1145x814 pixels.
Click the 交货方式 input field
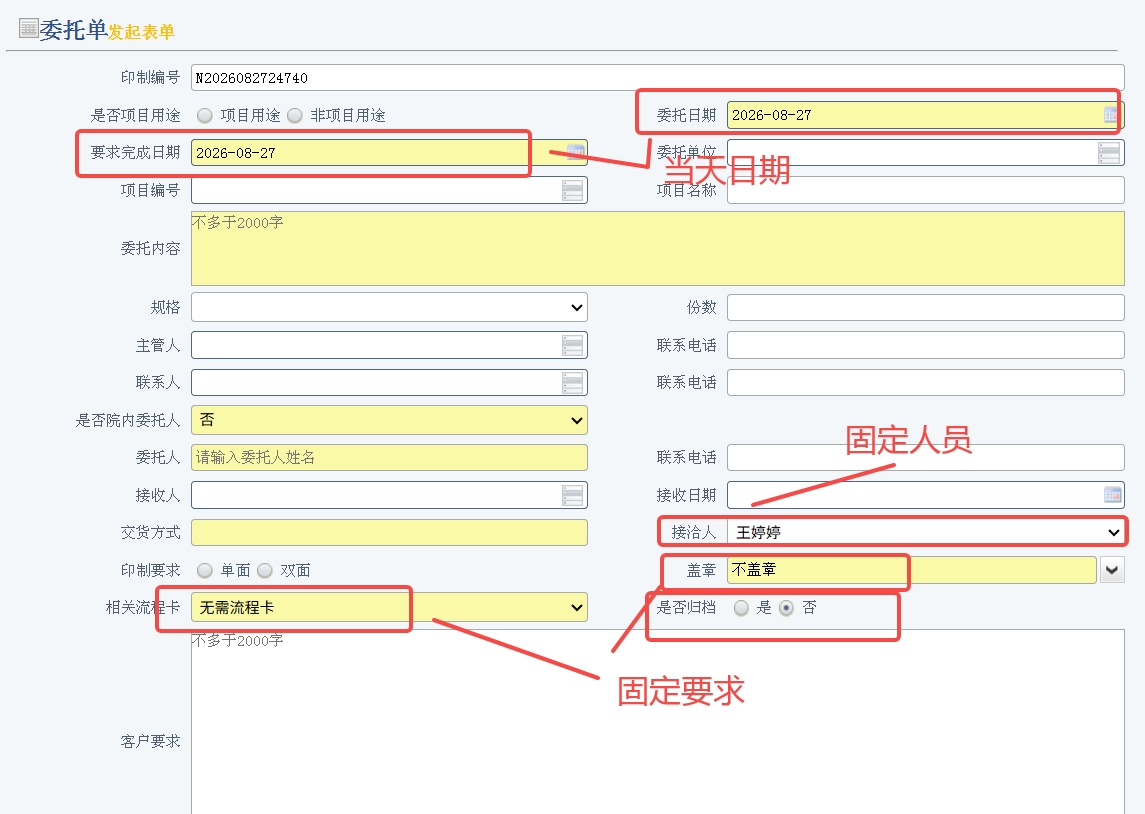coord(389,532)
